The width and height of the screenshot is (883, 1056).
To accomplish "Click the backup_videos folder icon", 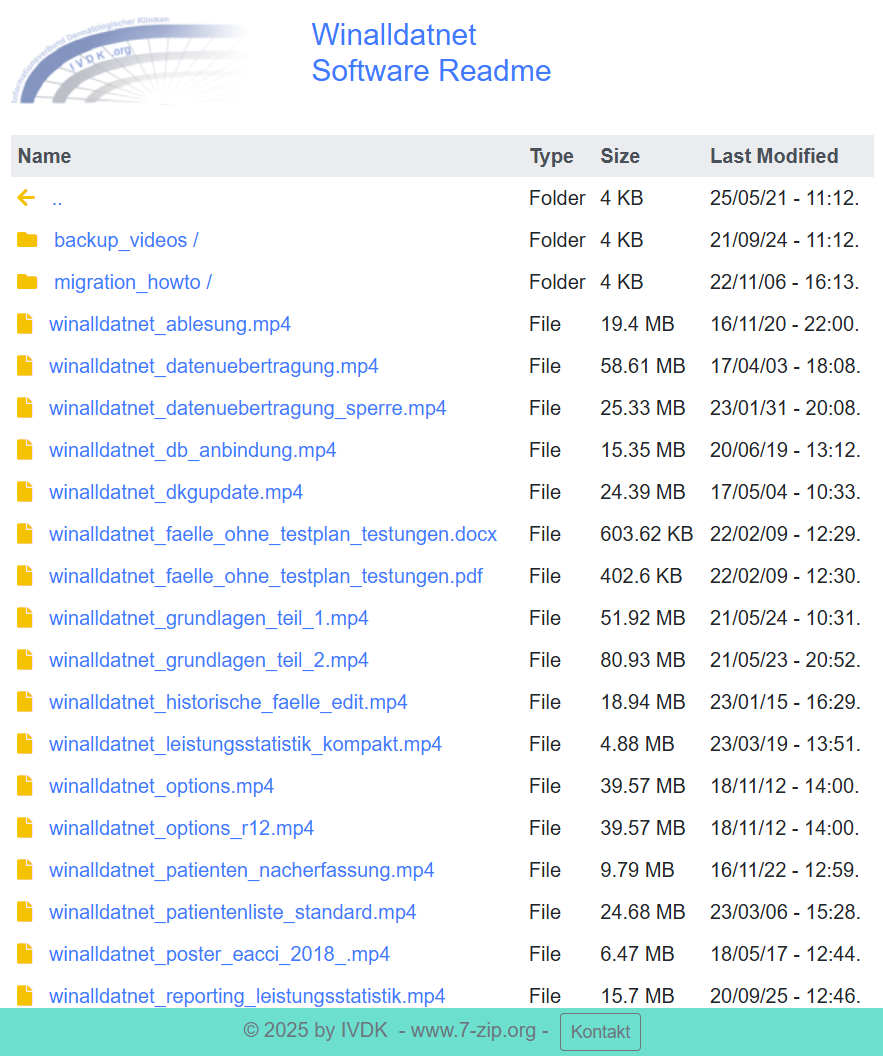I will 27,240.
